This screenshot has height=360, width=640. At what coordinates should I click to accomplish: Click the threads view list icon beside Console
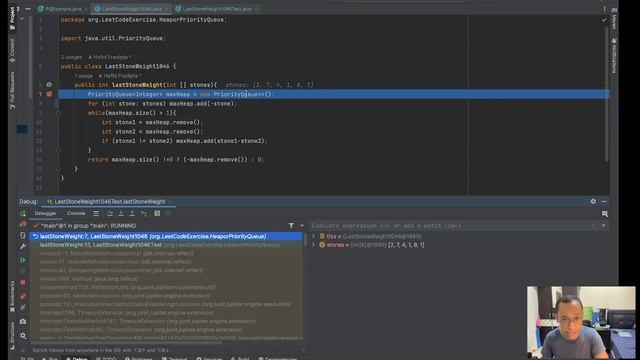[96, 213]
